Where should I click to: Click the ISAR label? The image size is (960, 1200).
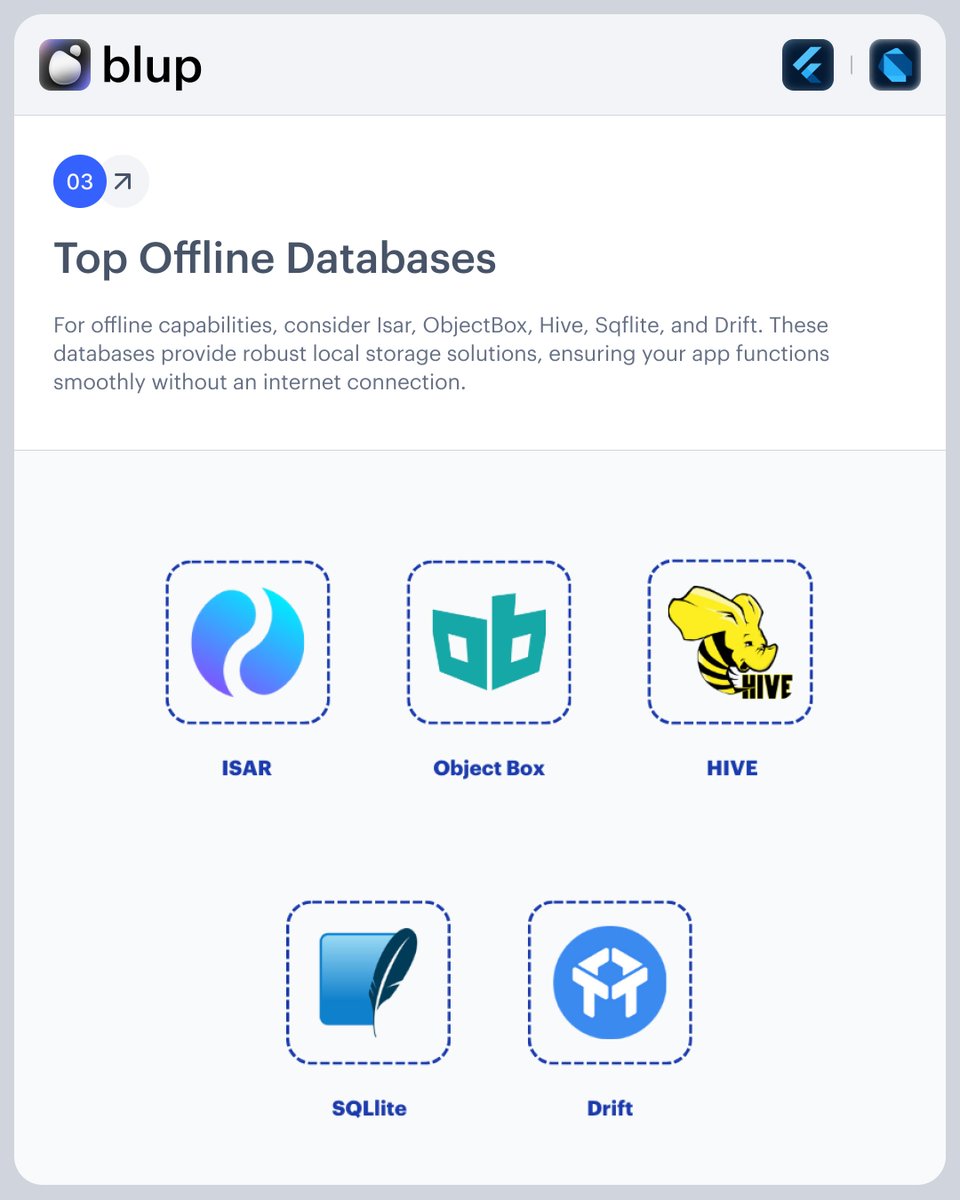[x=247, y=768]
